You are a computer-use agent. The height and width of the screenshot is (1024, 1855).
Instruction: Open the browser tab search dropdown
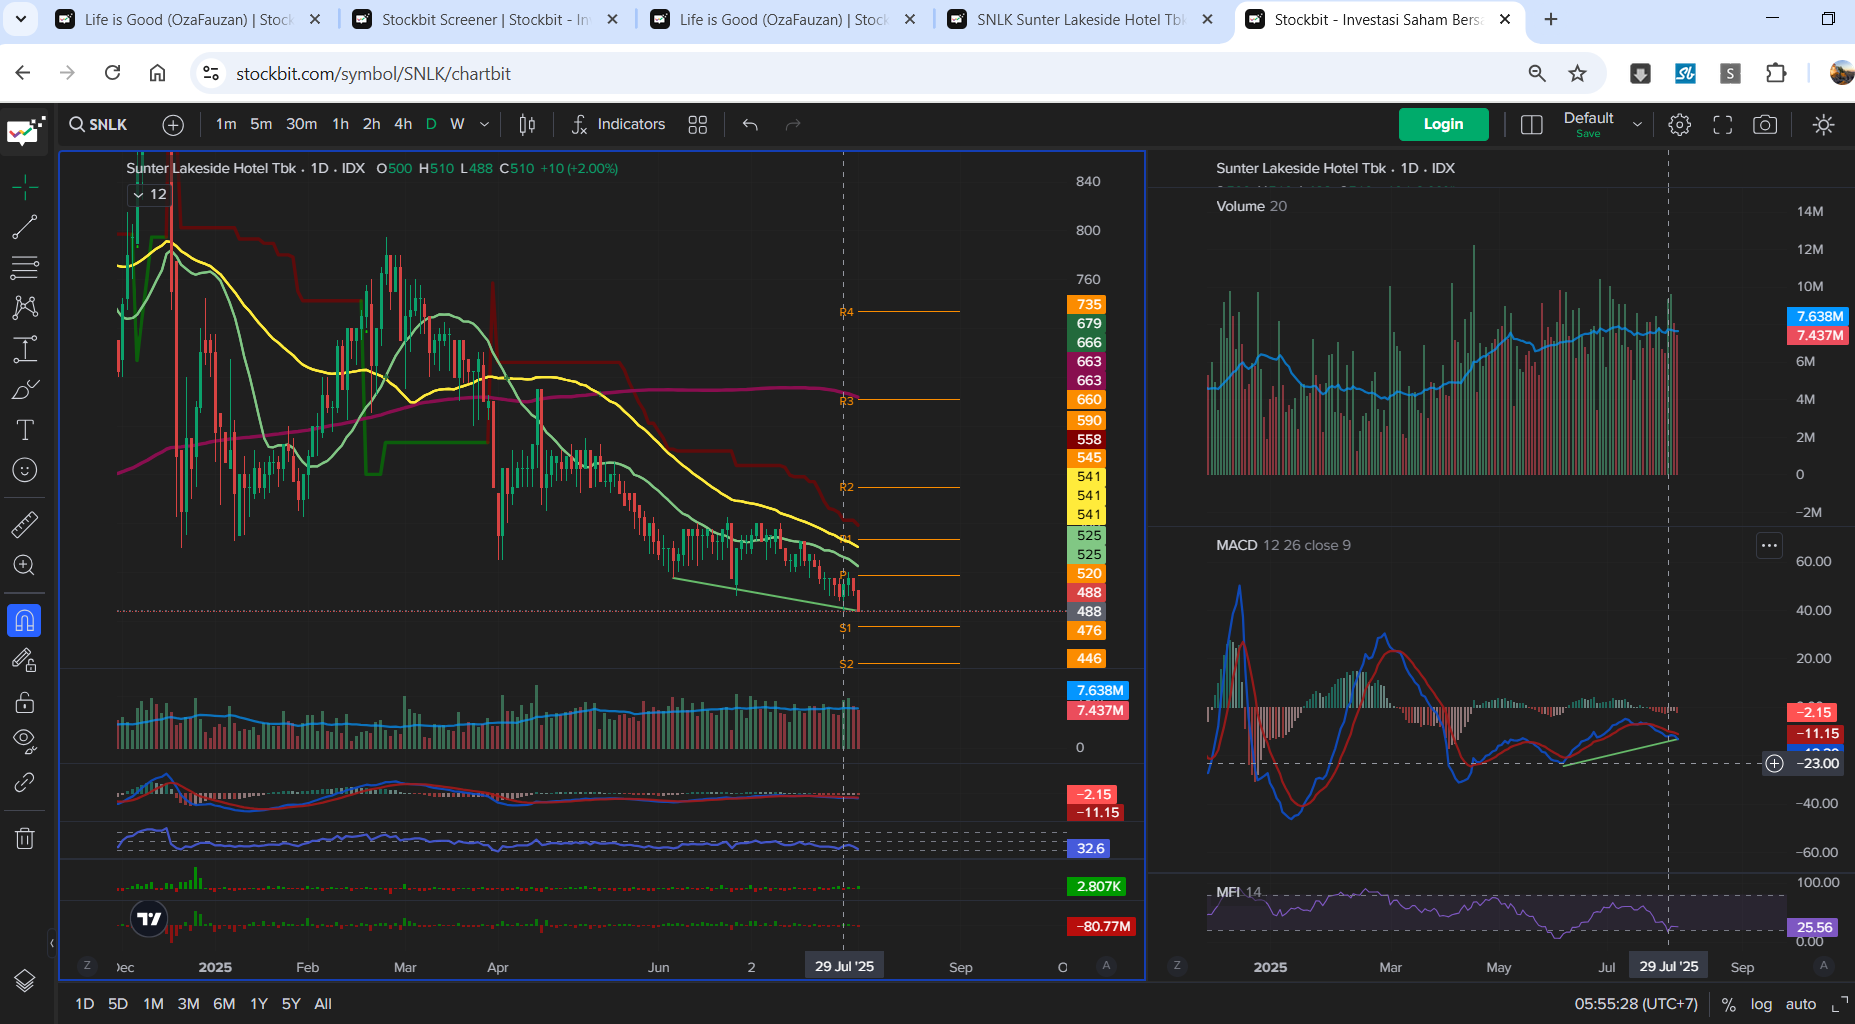20,19
